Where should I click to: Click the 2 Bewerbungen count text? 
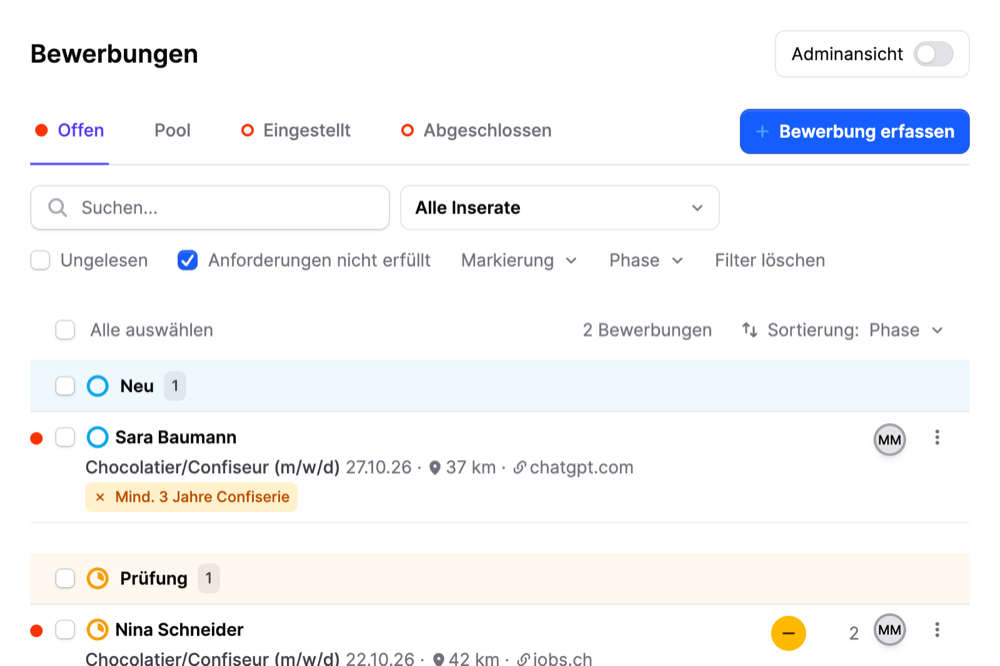coord(647,330)
